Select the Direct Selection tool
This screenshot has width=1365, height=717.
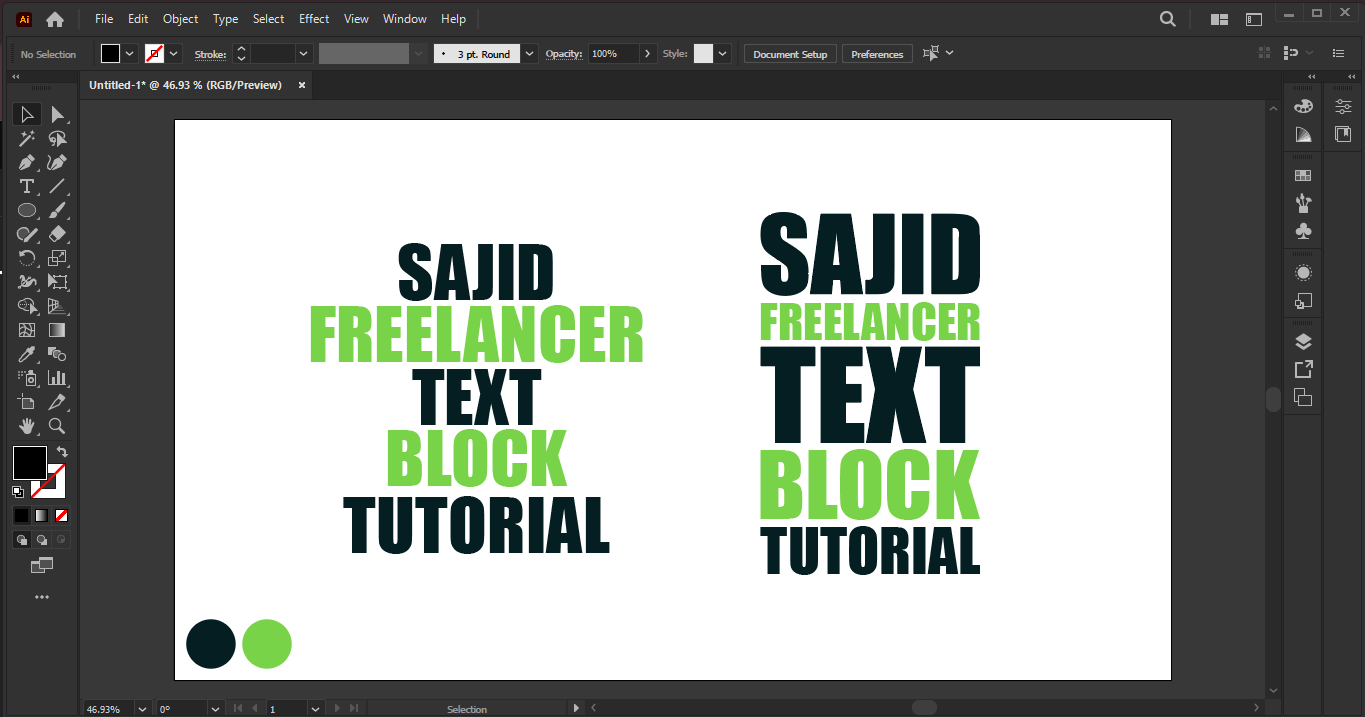tap(57, 114)
